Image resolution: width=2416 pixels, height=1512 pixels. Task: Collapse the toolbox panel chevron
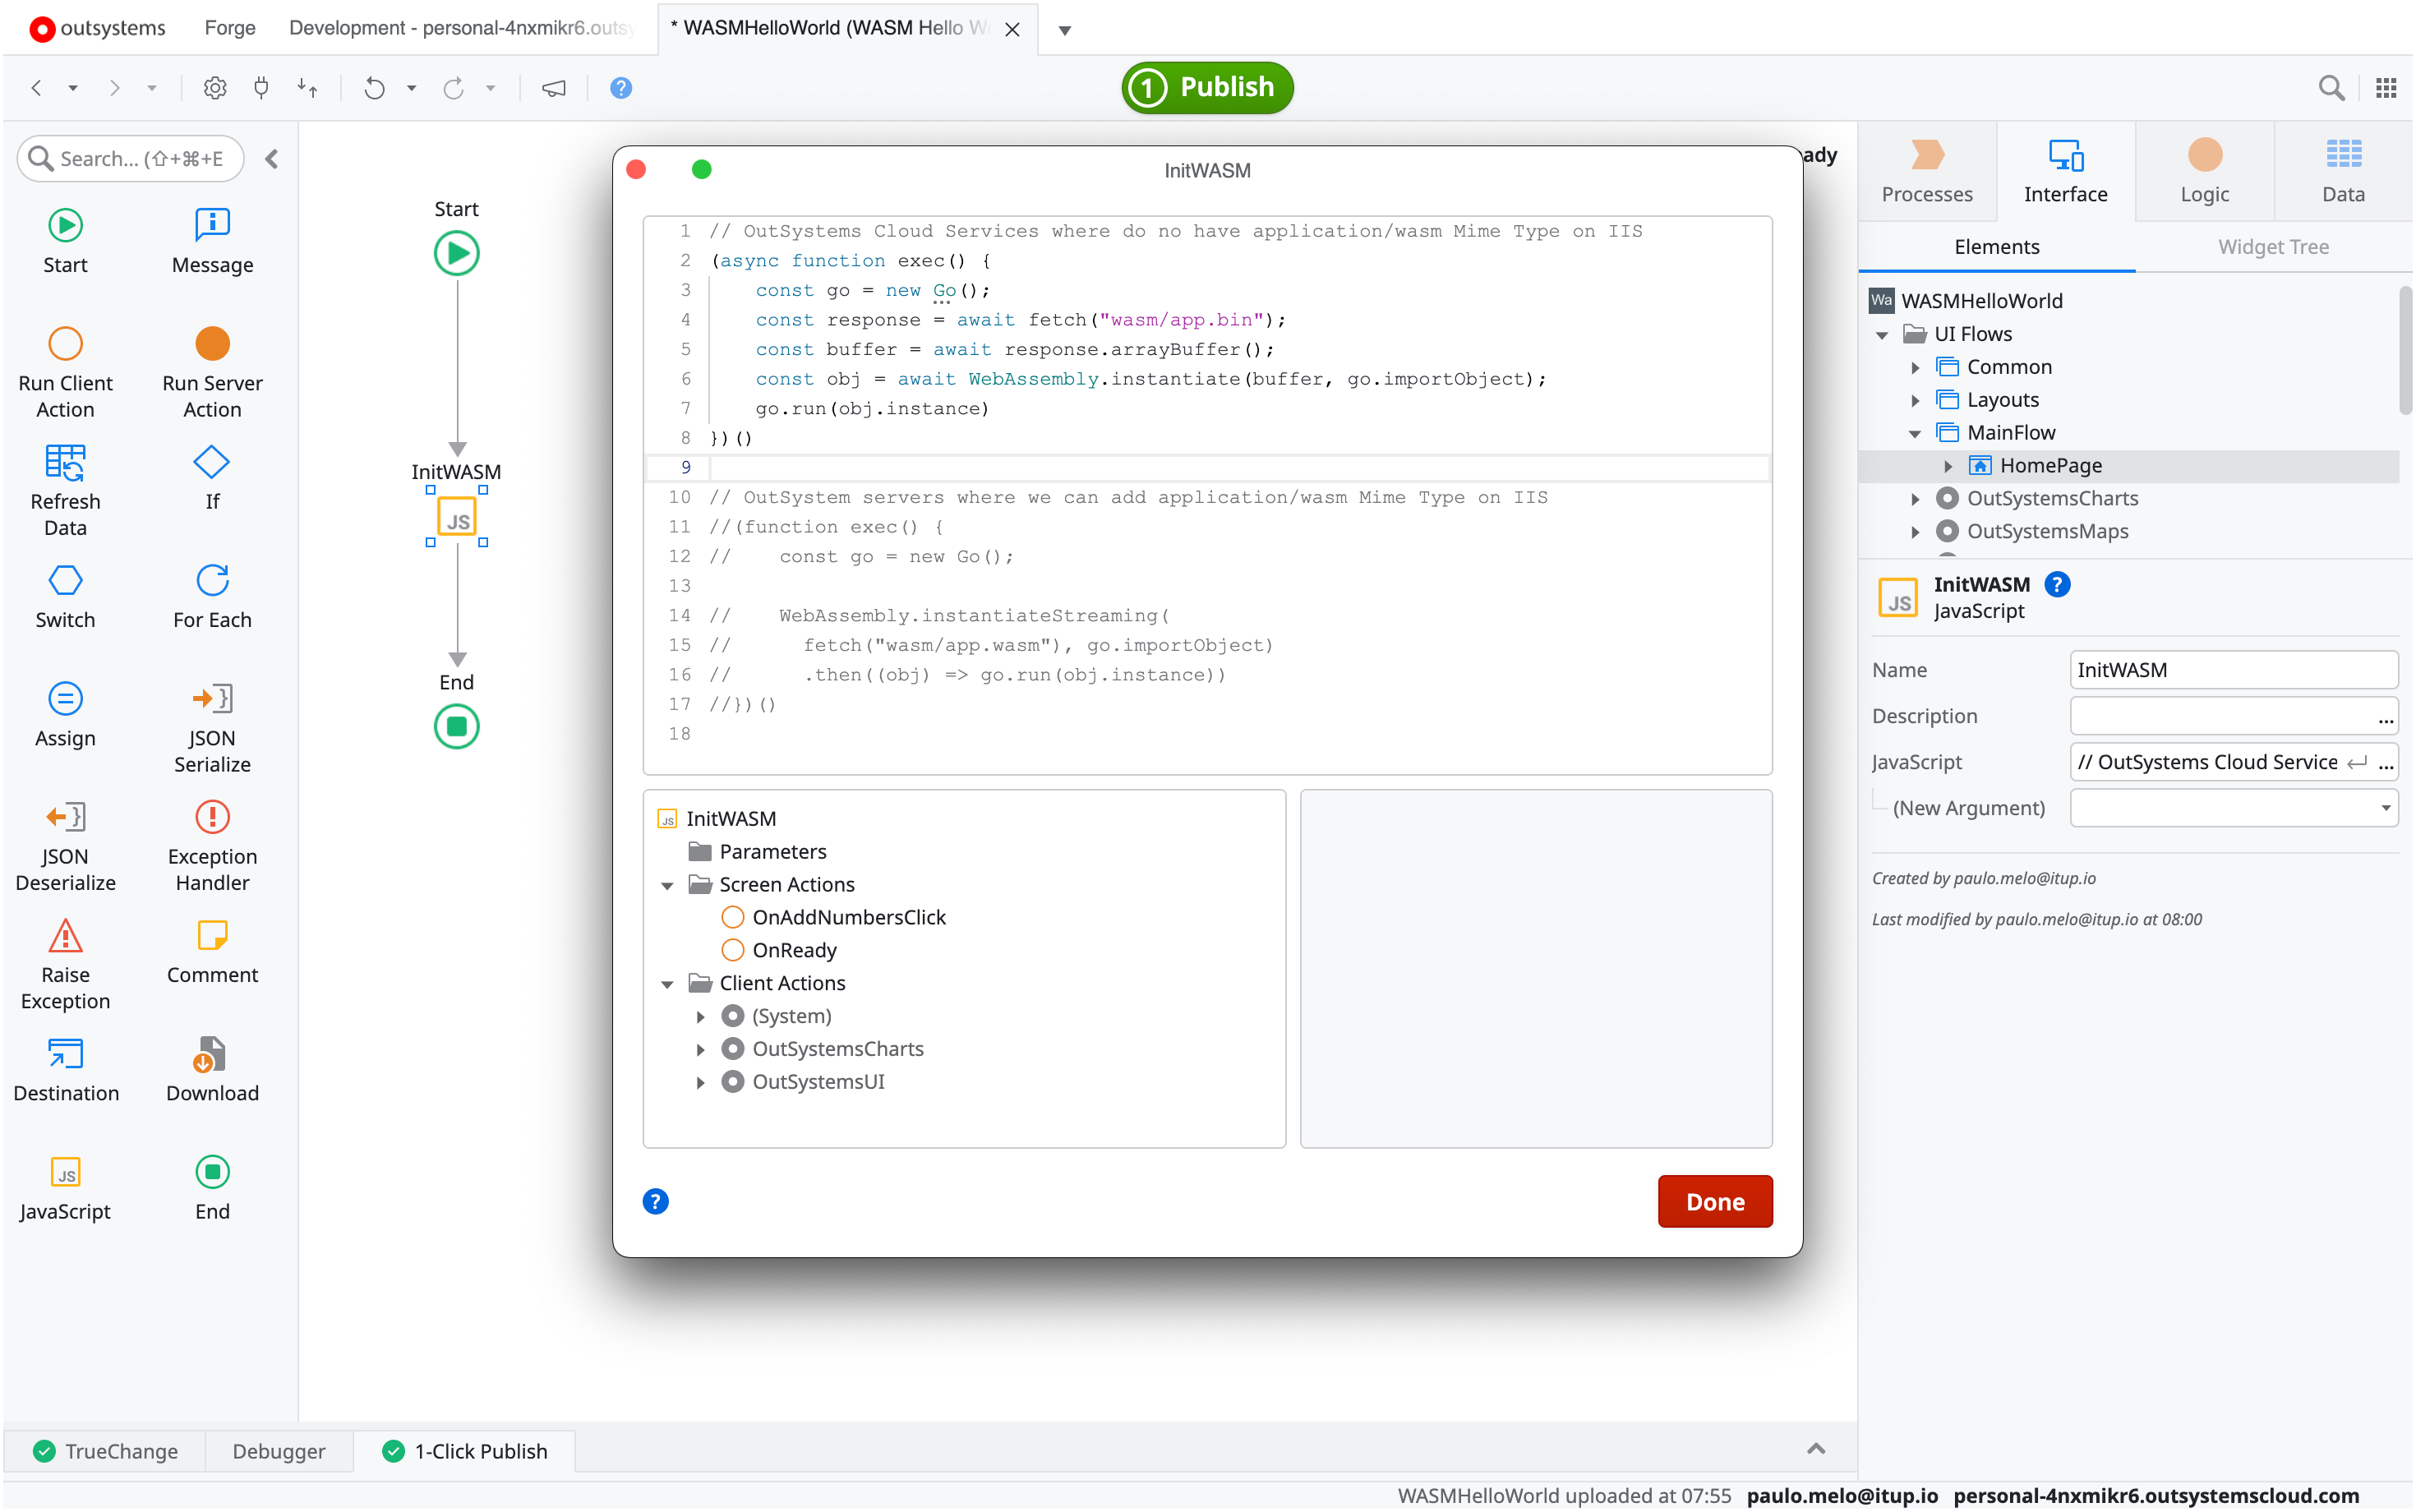(271, 158)
